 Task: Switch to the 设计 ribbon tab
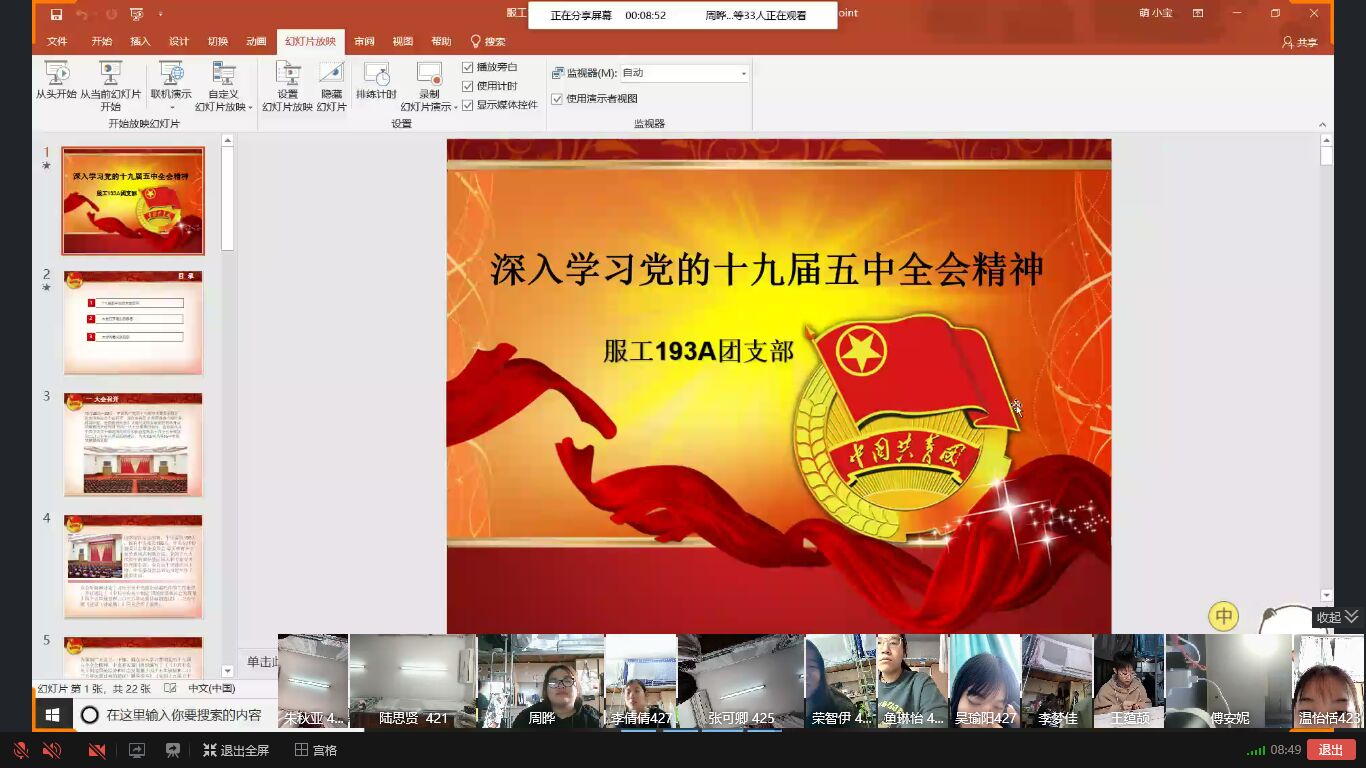click(179, 42)
